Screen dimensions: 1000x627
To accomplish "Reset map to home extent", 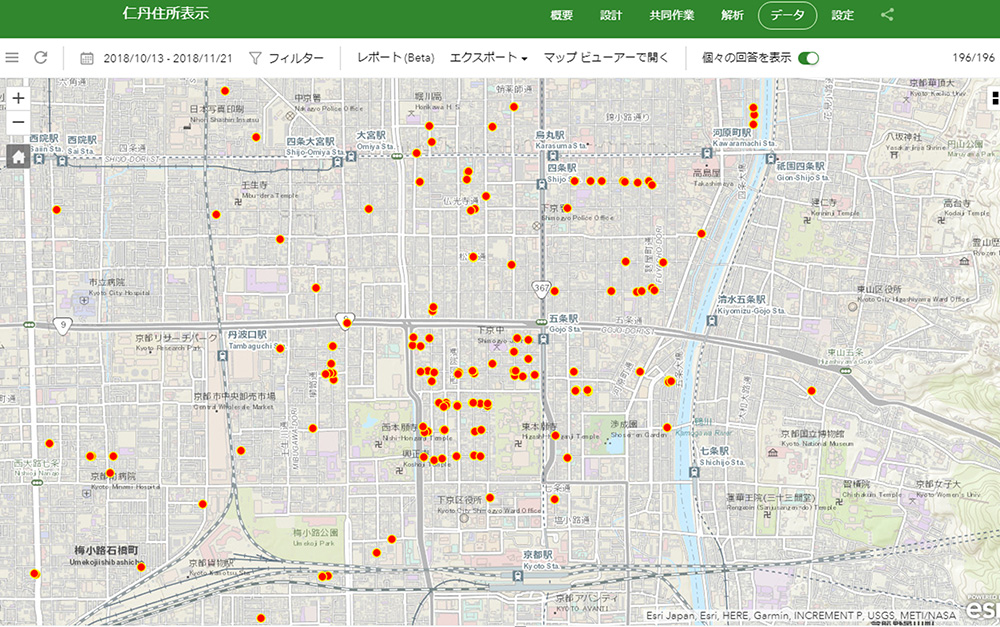I will (x=18, y=156).
